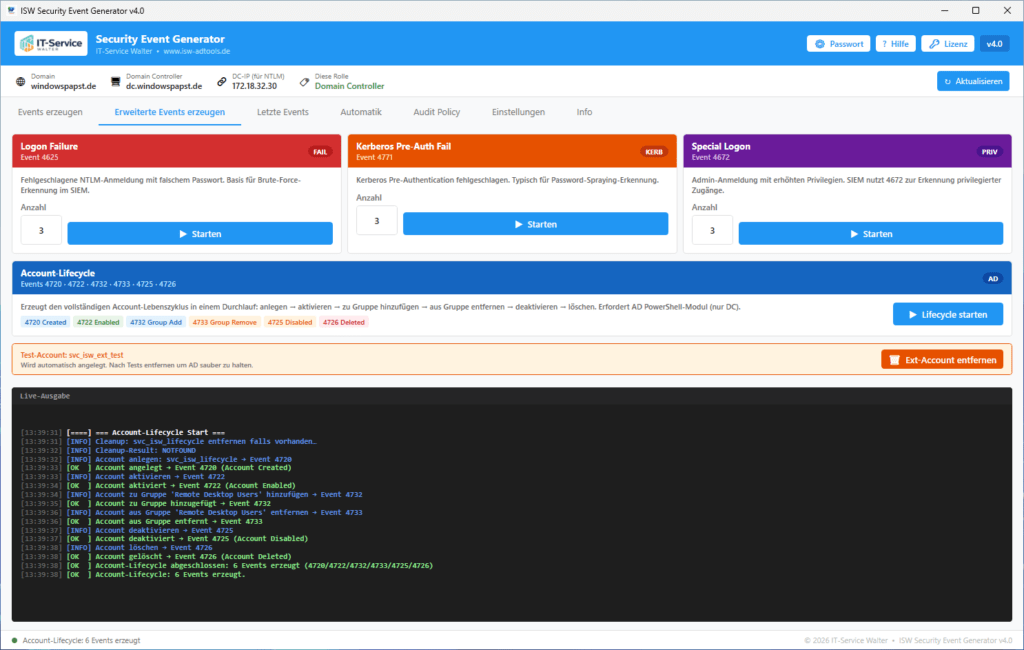This screenshot has height=650, width=1024.
Task: Click log line Account aktiviert Event 4722
Action: (158, 485)
